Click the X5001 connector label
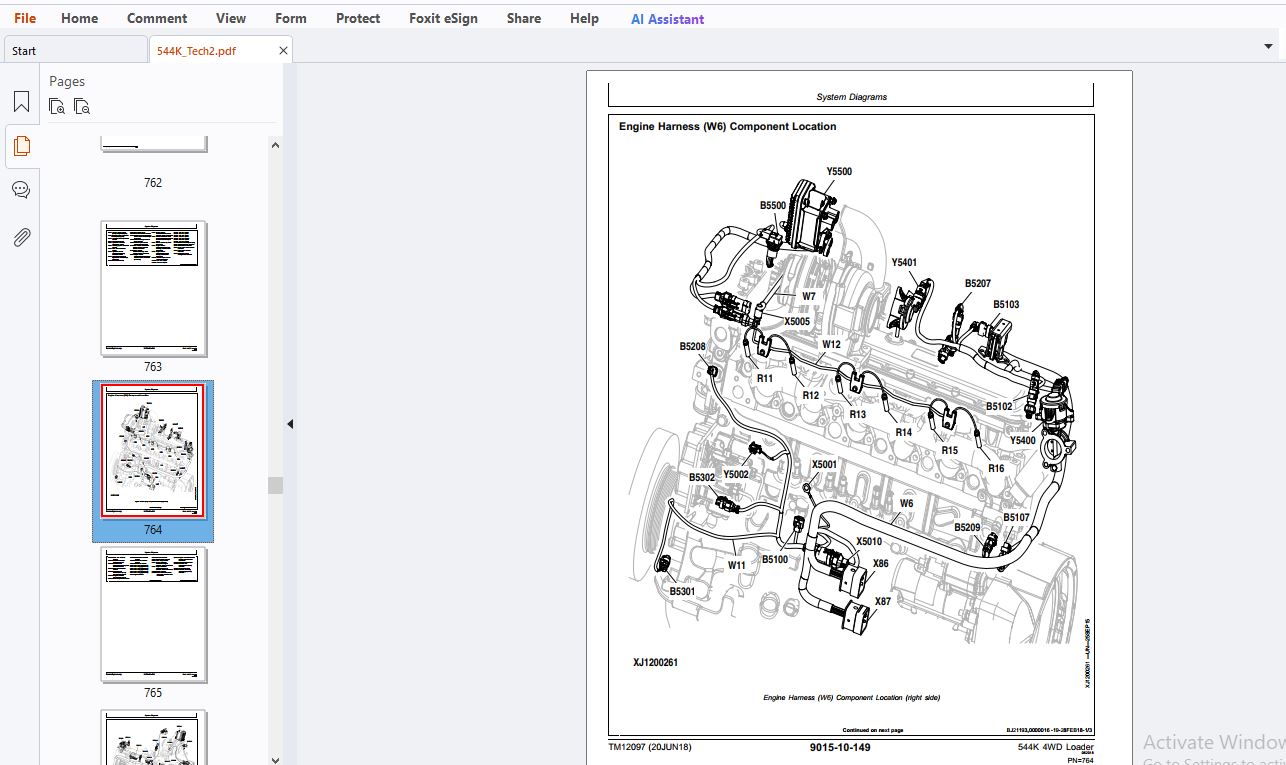This screenshot has width=1286, height=765. coord(824,465)
